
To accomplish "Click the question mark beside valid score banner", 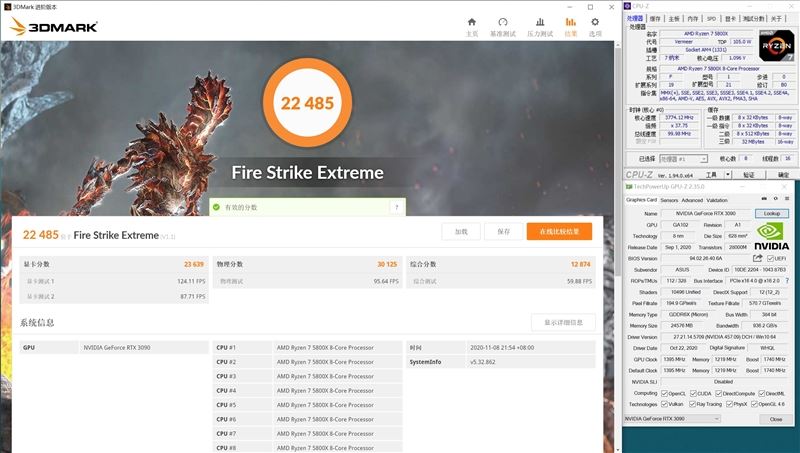I will [x=397, y=207].
